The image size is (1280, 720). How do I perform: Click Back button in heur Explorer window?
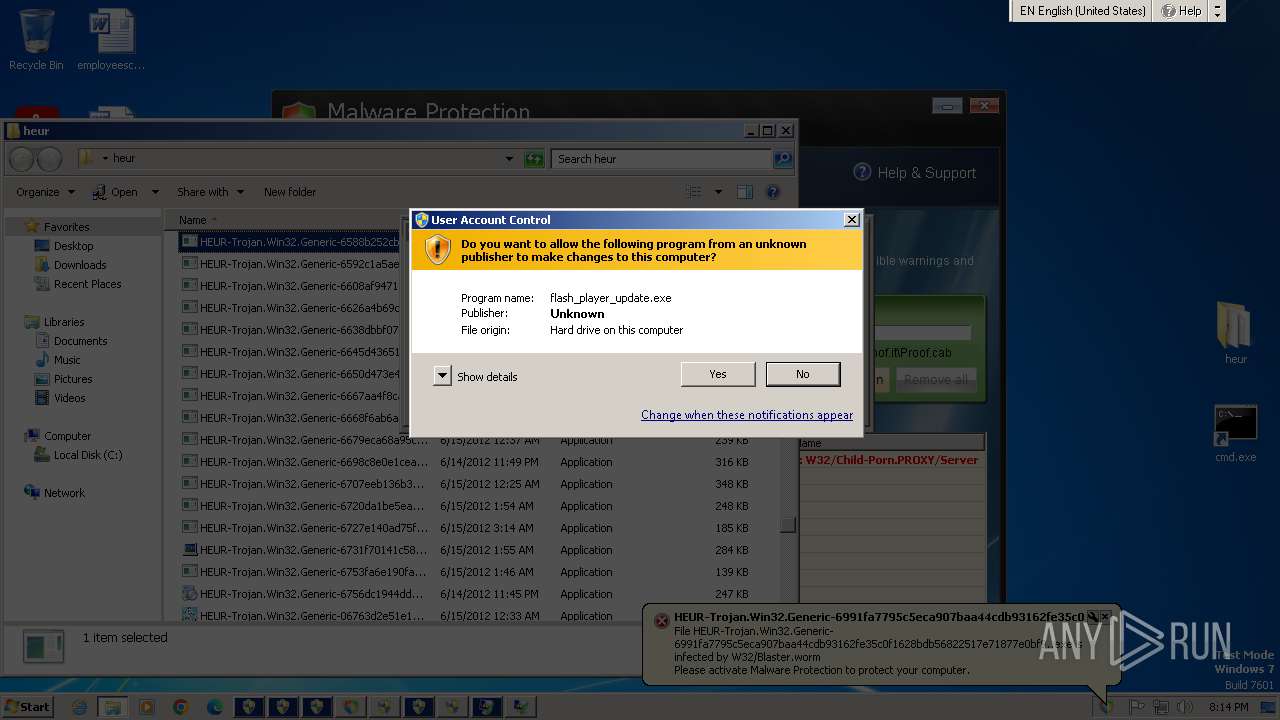(21, 159)
